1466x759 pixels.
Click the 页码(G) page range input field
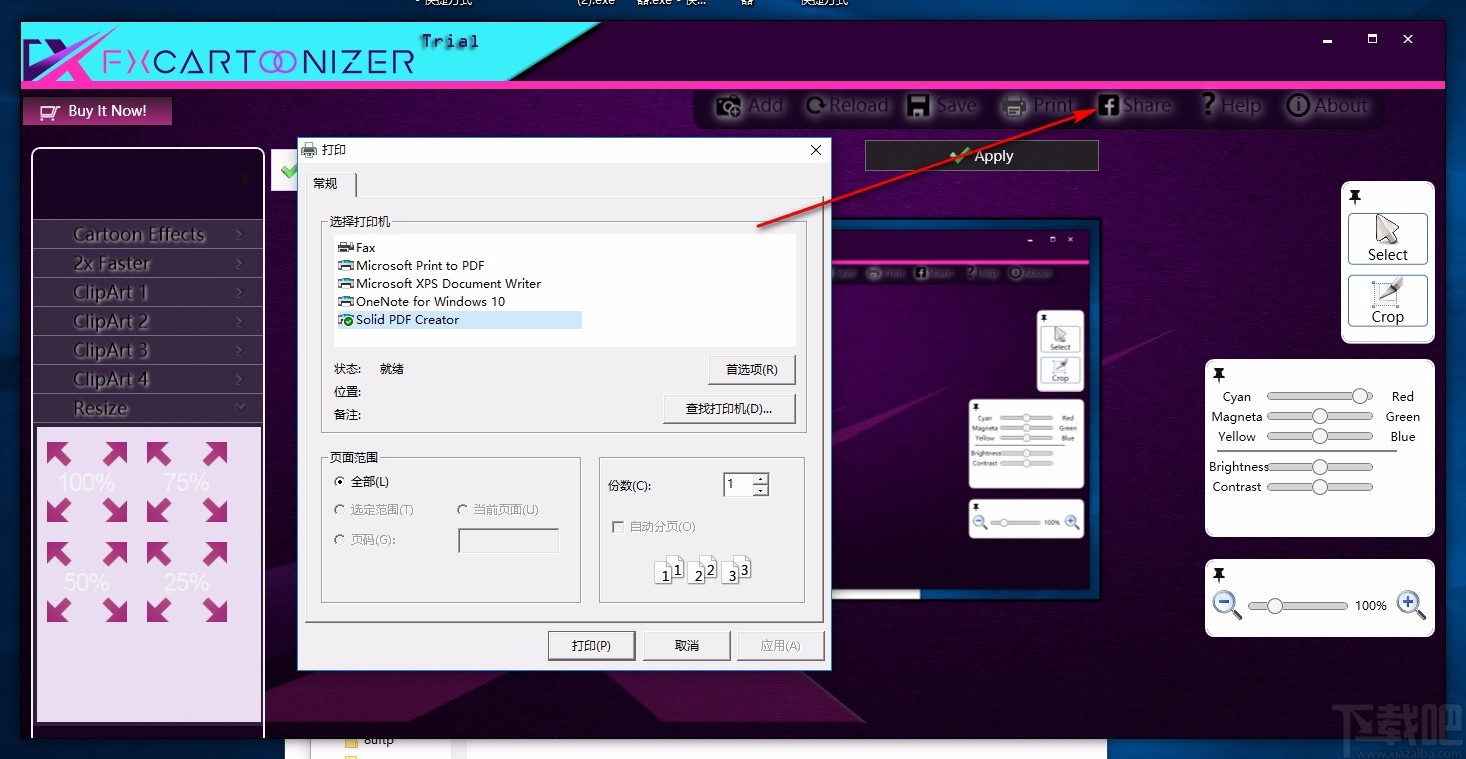[x=508, y=541]
